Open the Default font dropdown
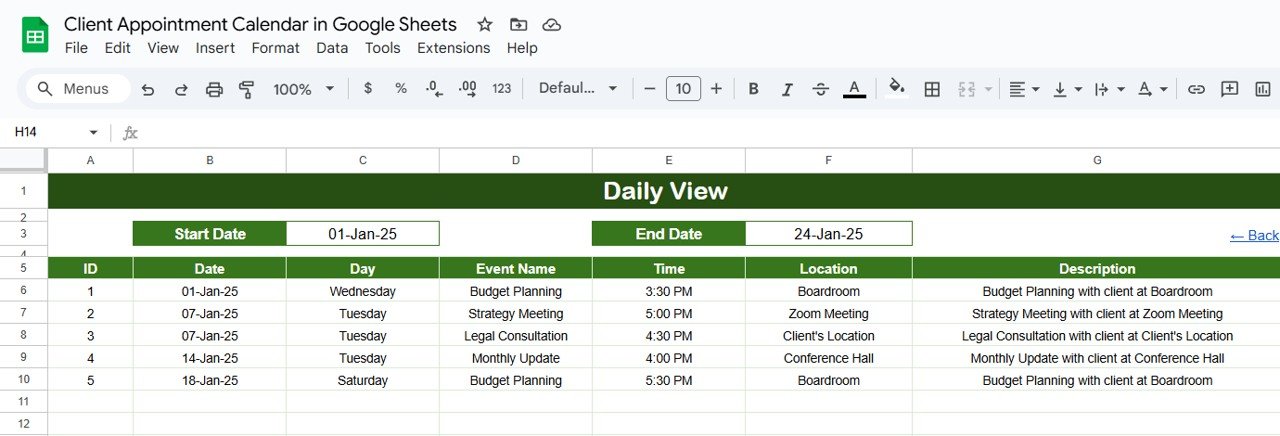 pyautogui.click(x=579, y=88)
